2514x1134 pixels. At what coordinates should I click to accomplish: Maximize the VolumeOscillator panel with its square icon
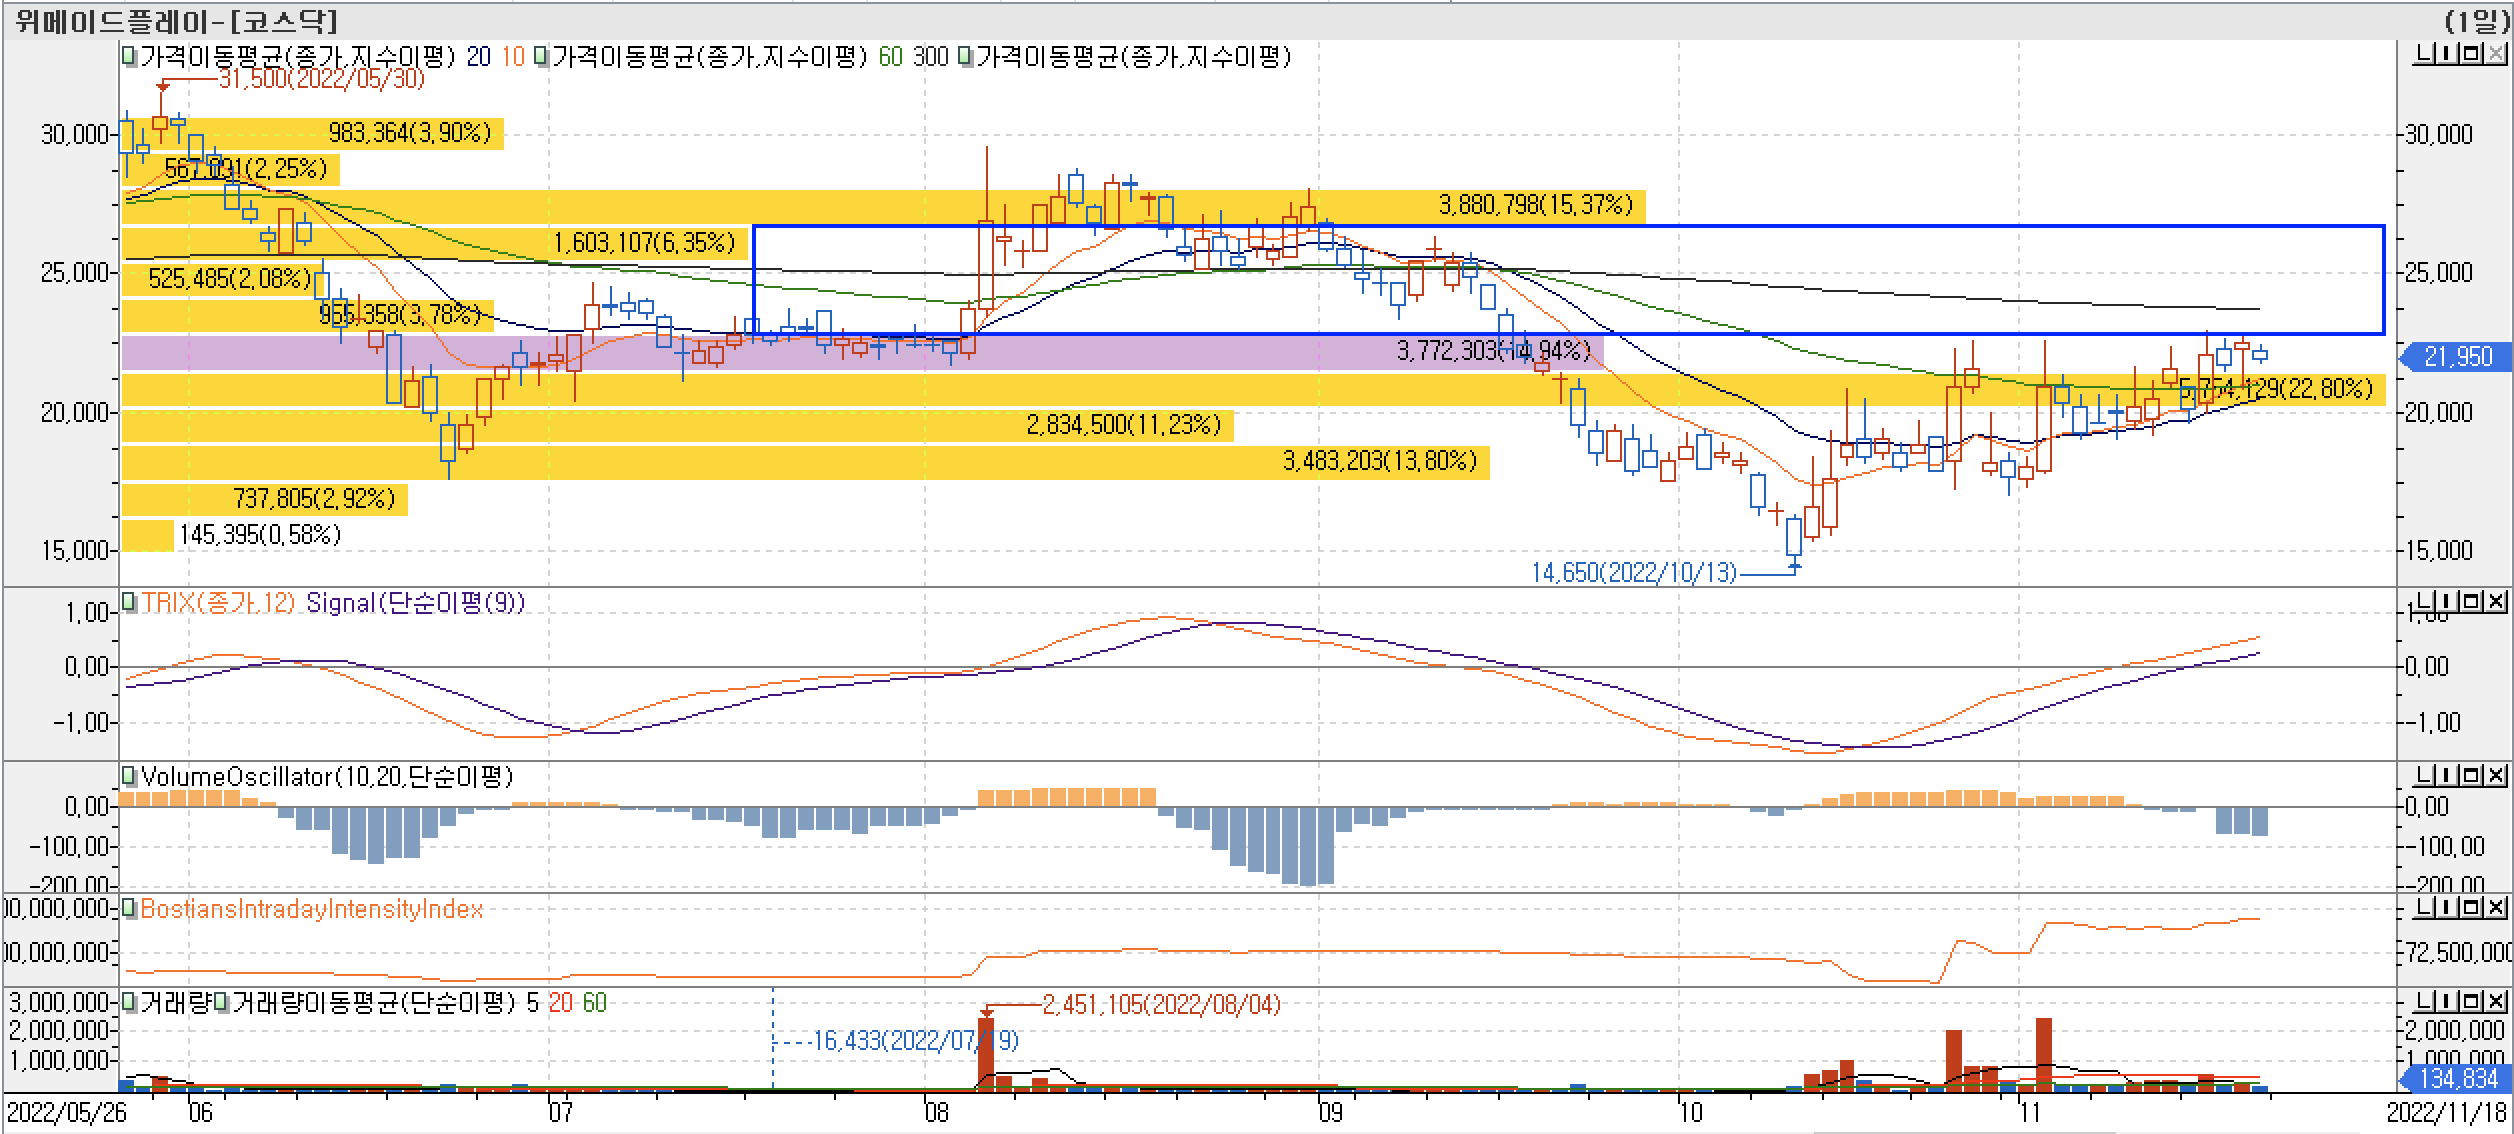point(2469,775)
